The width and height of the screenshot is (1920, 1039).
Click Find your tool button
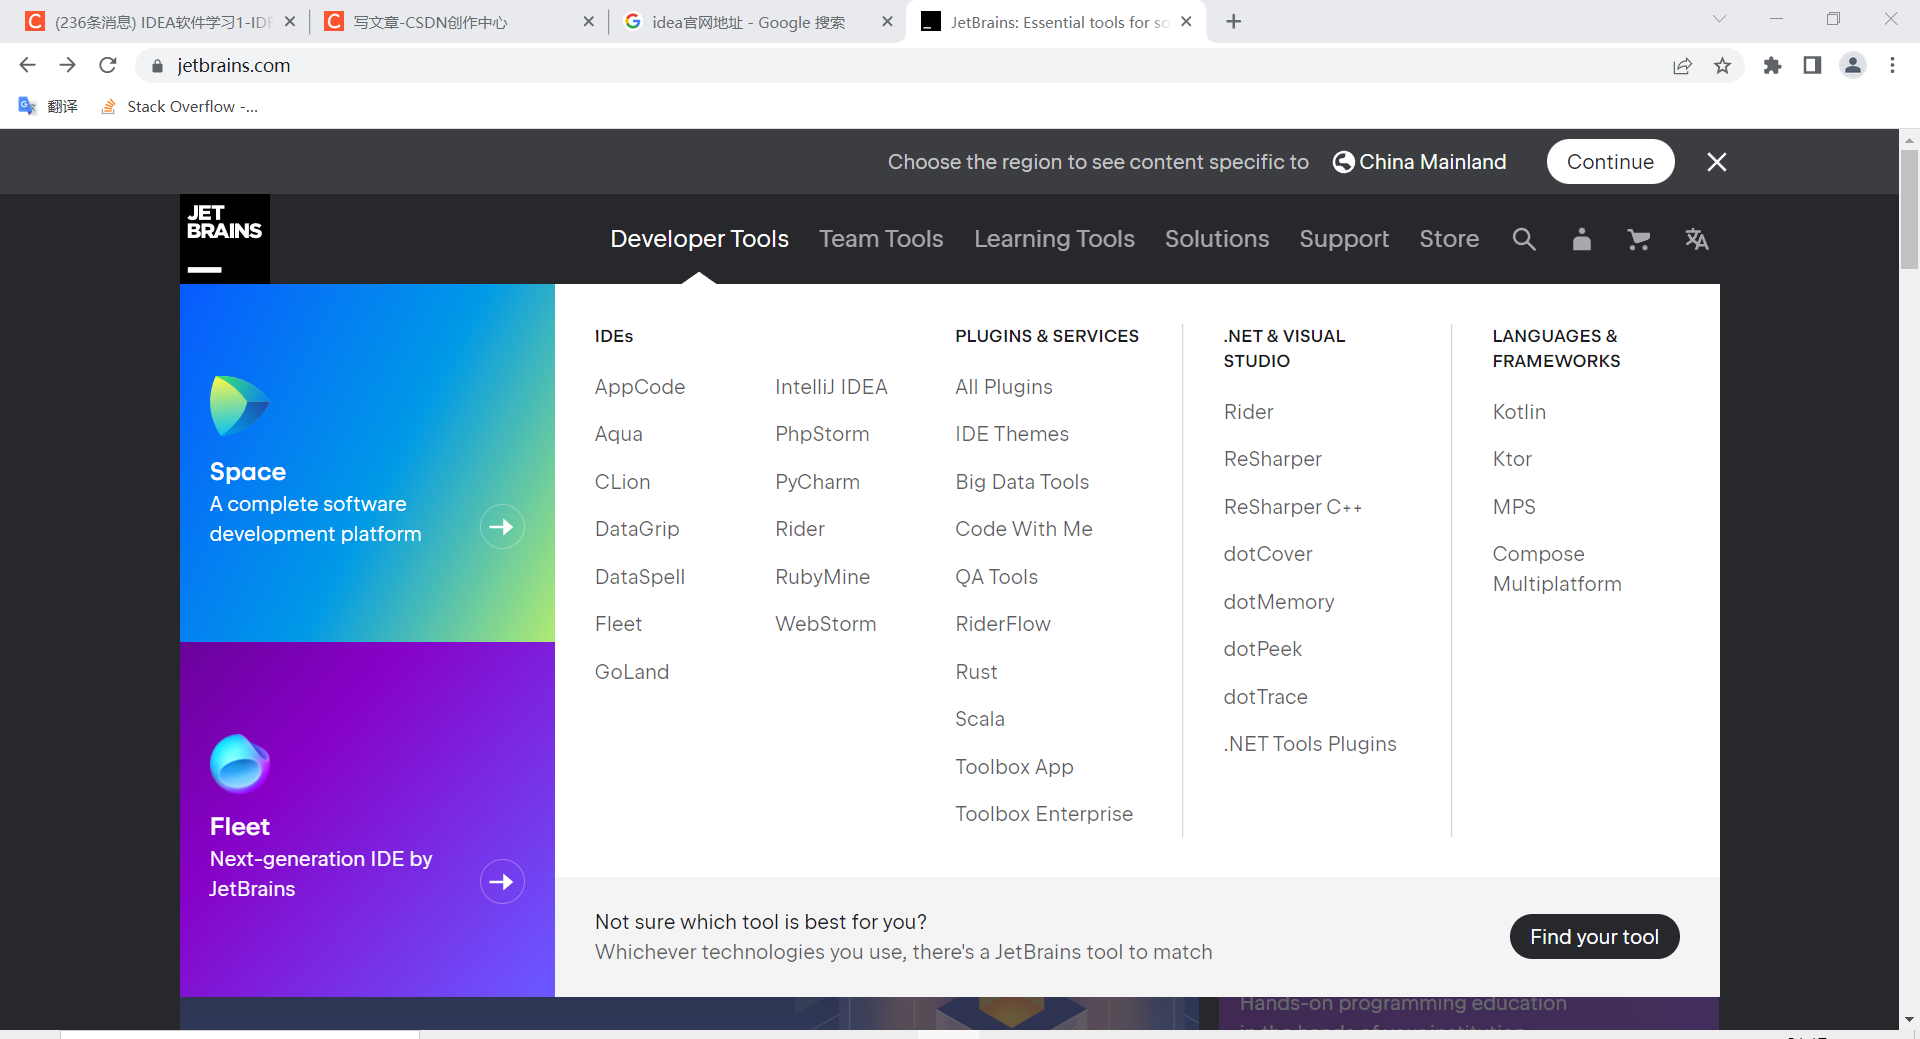tap(1594, 937)
